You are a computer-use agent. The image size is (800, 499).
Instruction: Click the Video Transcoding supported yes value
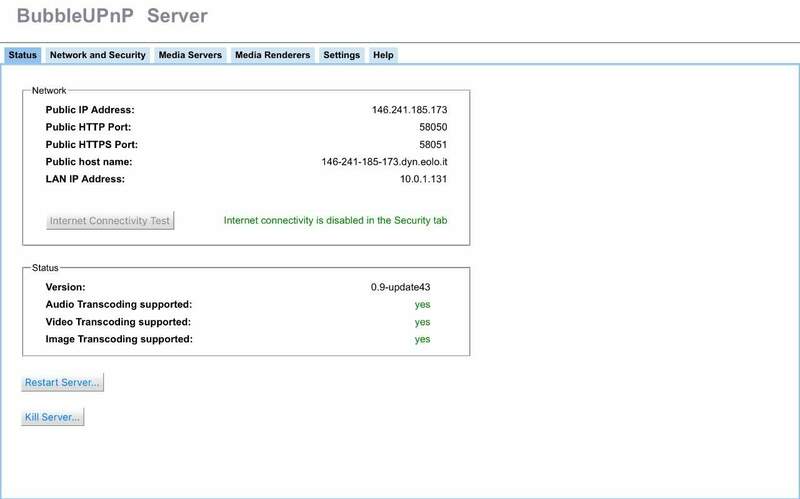pos(422,322)
